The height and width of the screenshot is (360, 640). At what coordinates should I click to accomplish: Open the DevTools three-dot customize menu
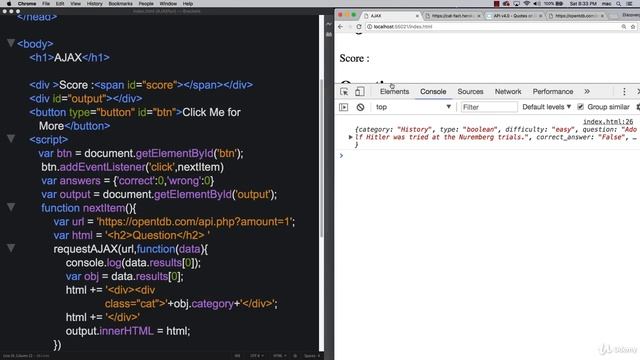pyautogui.click(x=624, y=91)
